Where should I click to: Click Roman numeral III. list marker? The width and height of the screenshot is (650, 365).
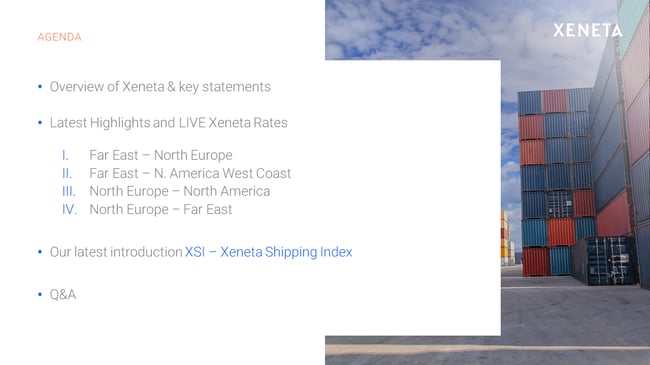[69, 191]
